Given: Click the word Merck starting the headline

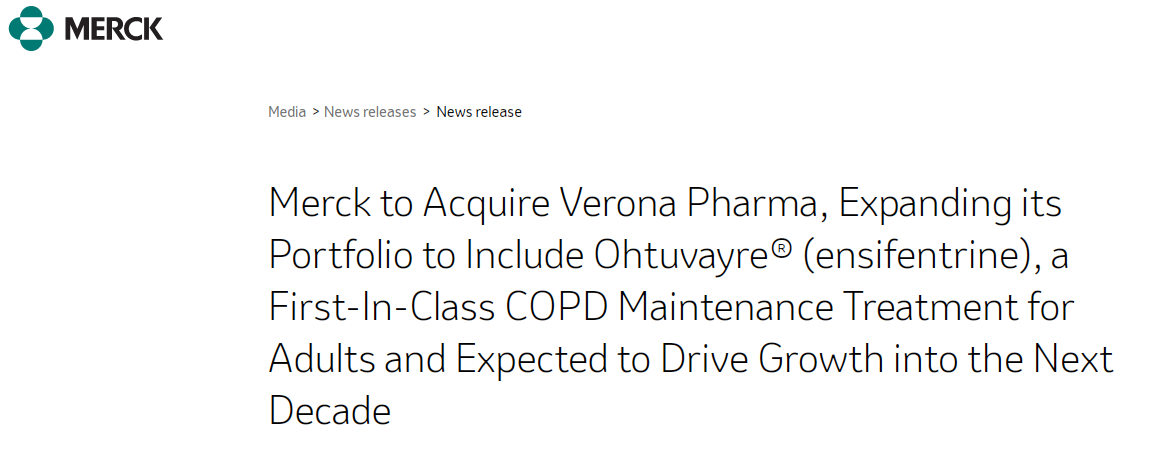Looking at the screenshot, I should pyautogui.click(x=319, y=204).
